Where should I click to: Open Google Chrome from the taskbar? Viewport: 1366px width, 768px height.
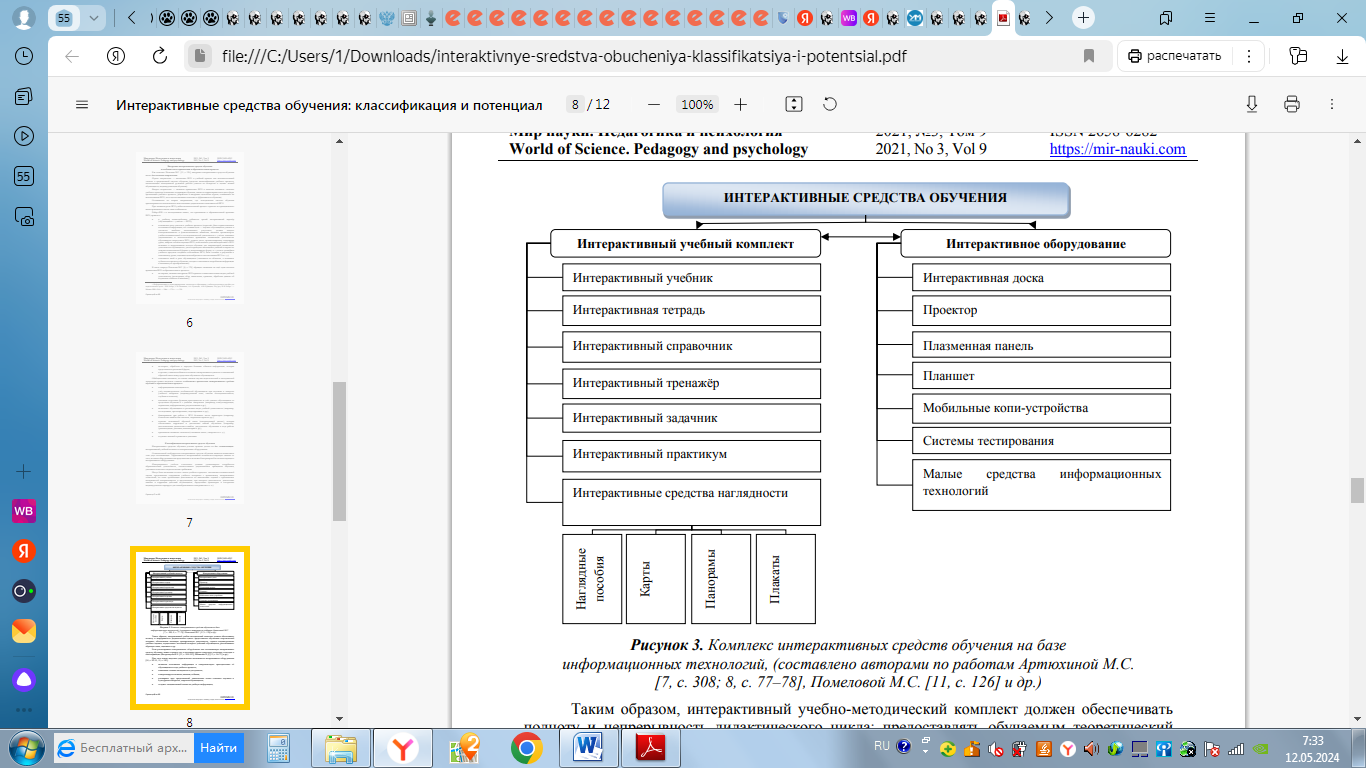tap(526, 747)
